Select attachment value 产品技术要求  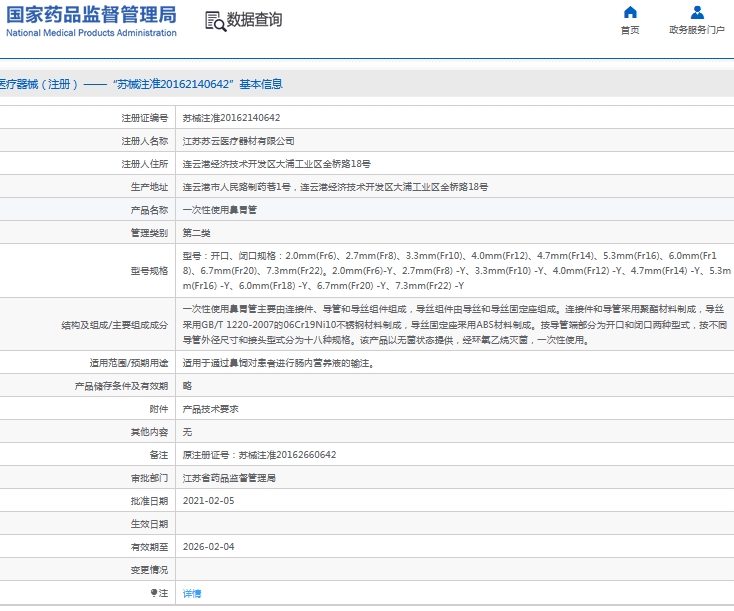[211, 409]
